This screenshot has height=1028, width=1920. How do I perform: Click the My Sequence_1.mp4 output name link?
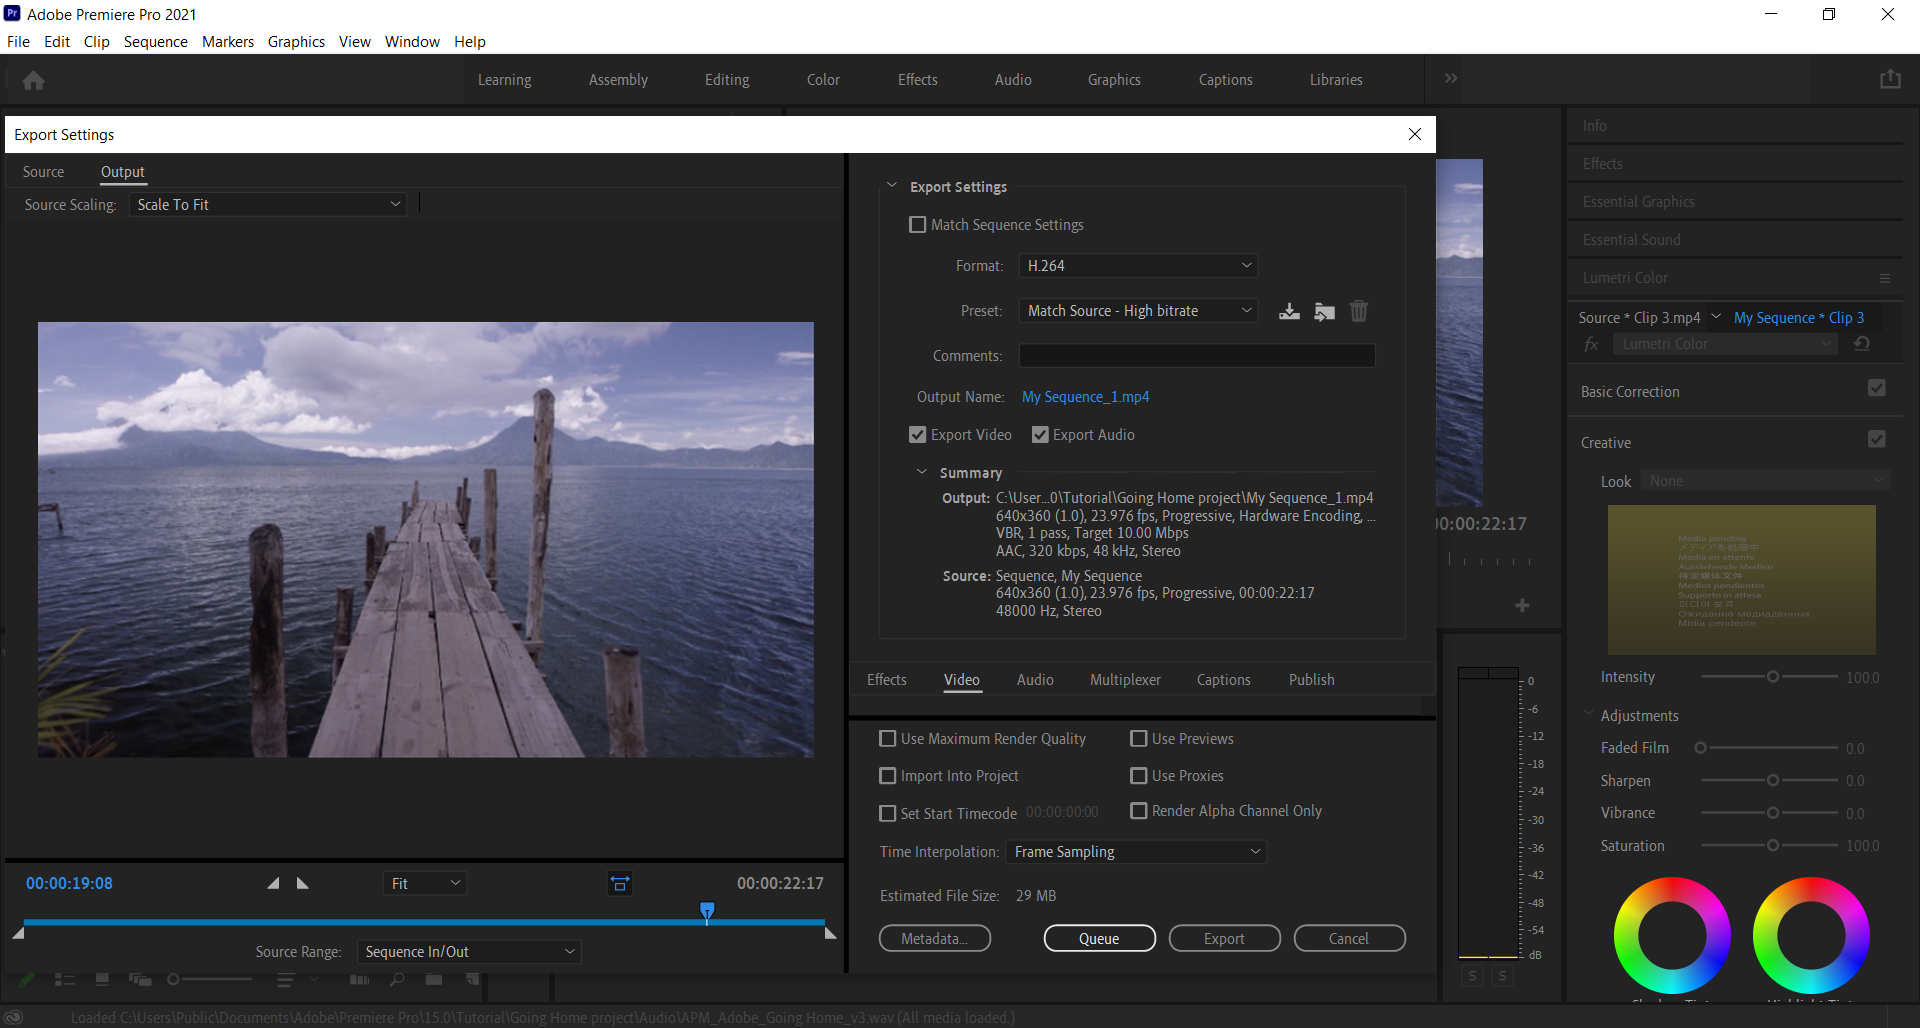1085,397
